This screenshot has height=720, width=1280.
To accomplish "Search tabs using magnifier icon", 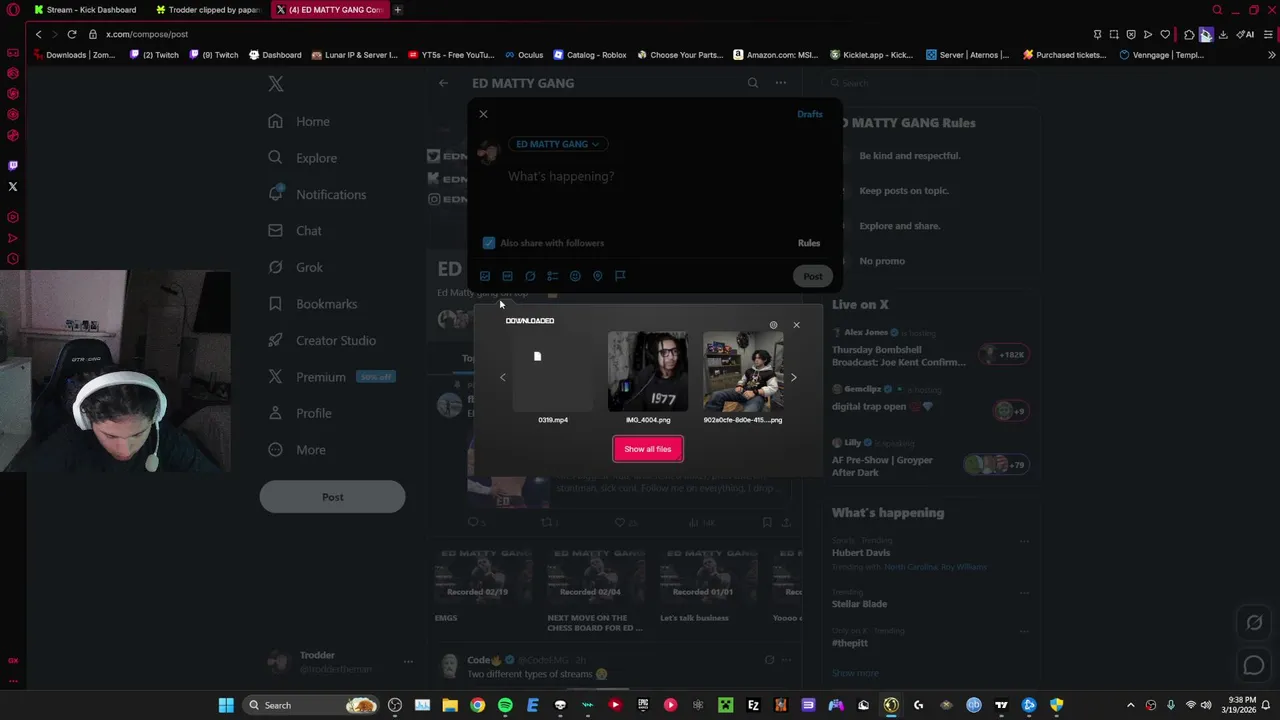I will click(x=1217, y=10).
